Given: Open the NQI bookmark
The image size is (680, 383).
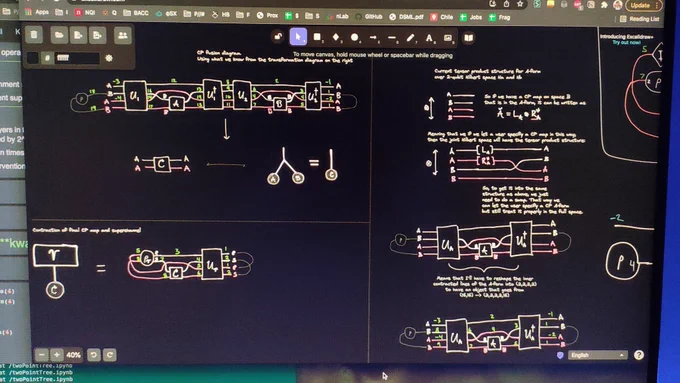Looking at the screenshot, I should [x=85, y=13].
